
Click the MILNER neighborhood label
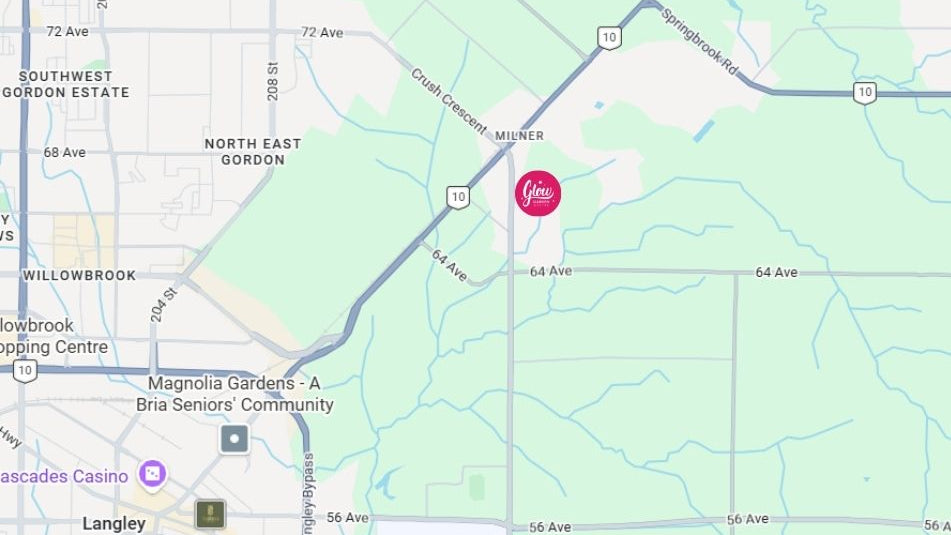(519, 136)
